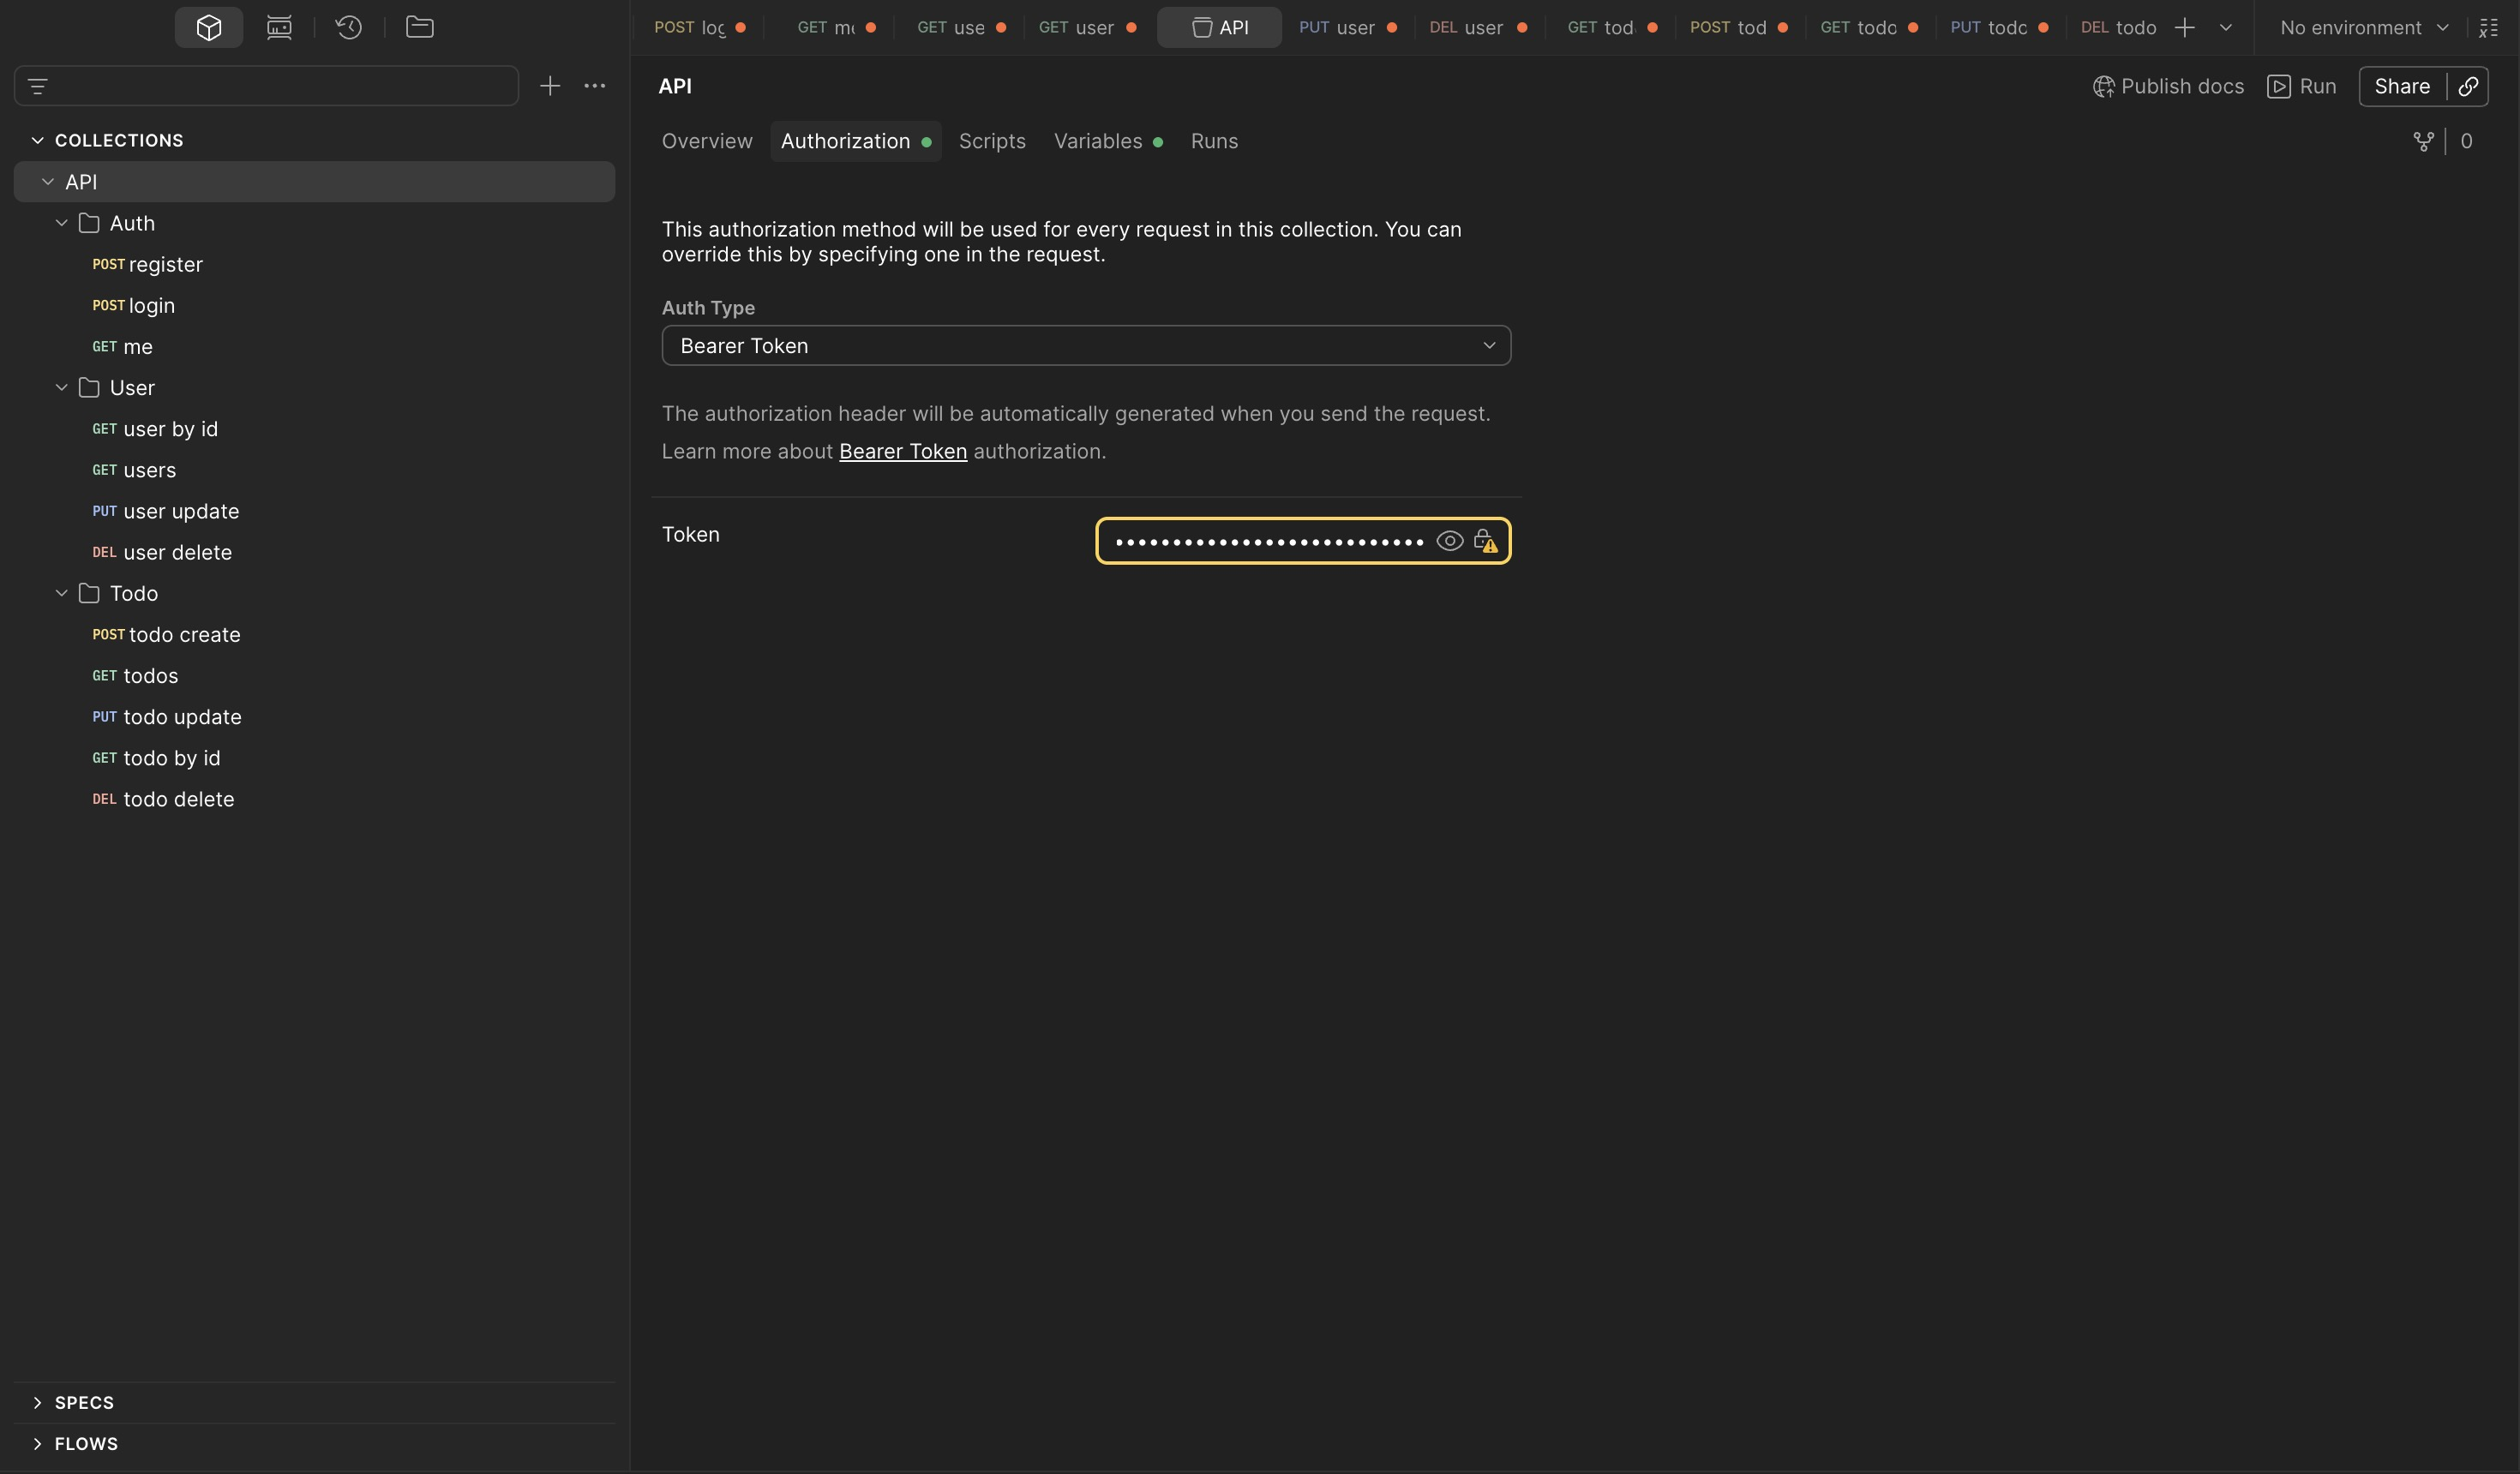
Task: Click the Auth folder icon
Action: point(89,223)
